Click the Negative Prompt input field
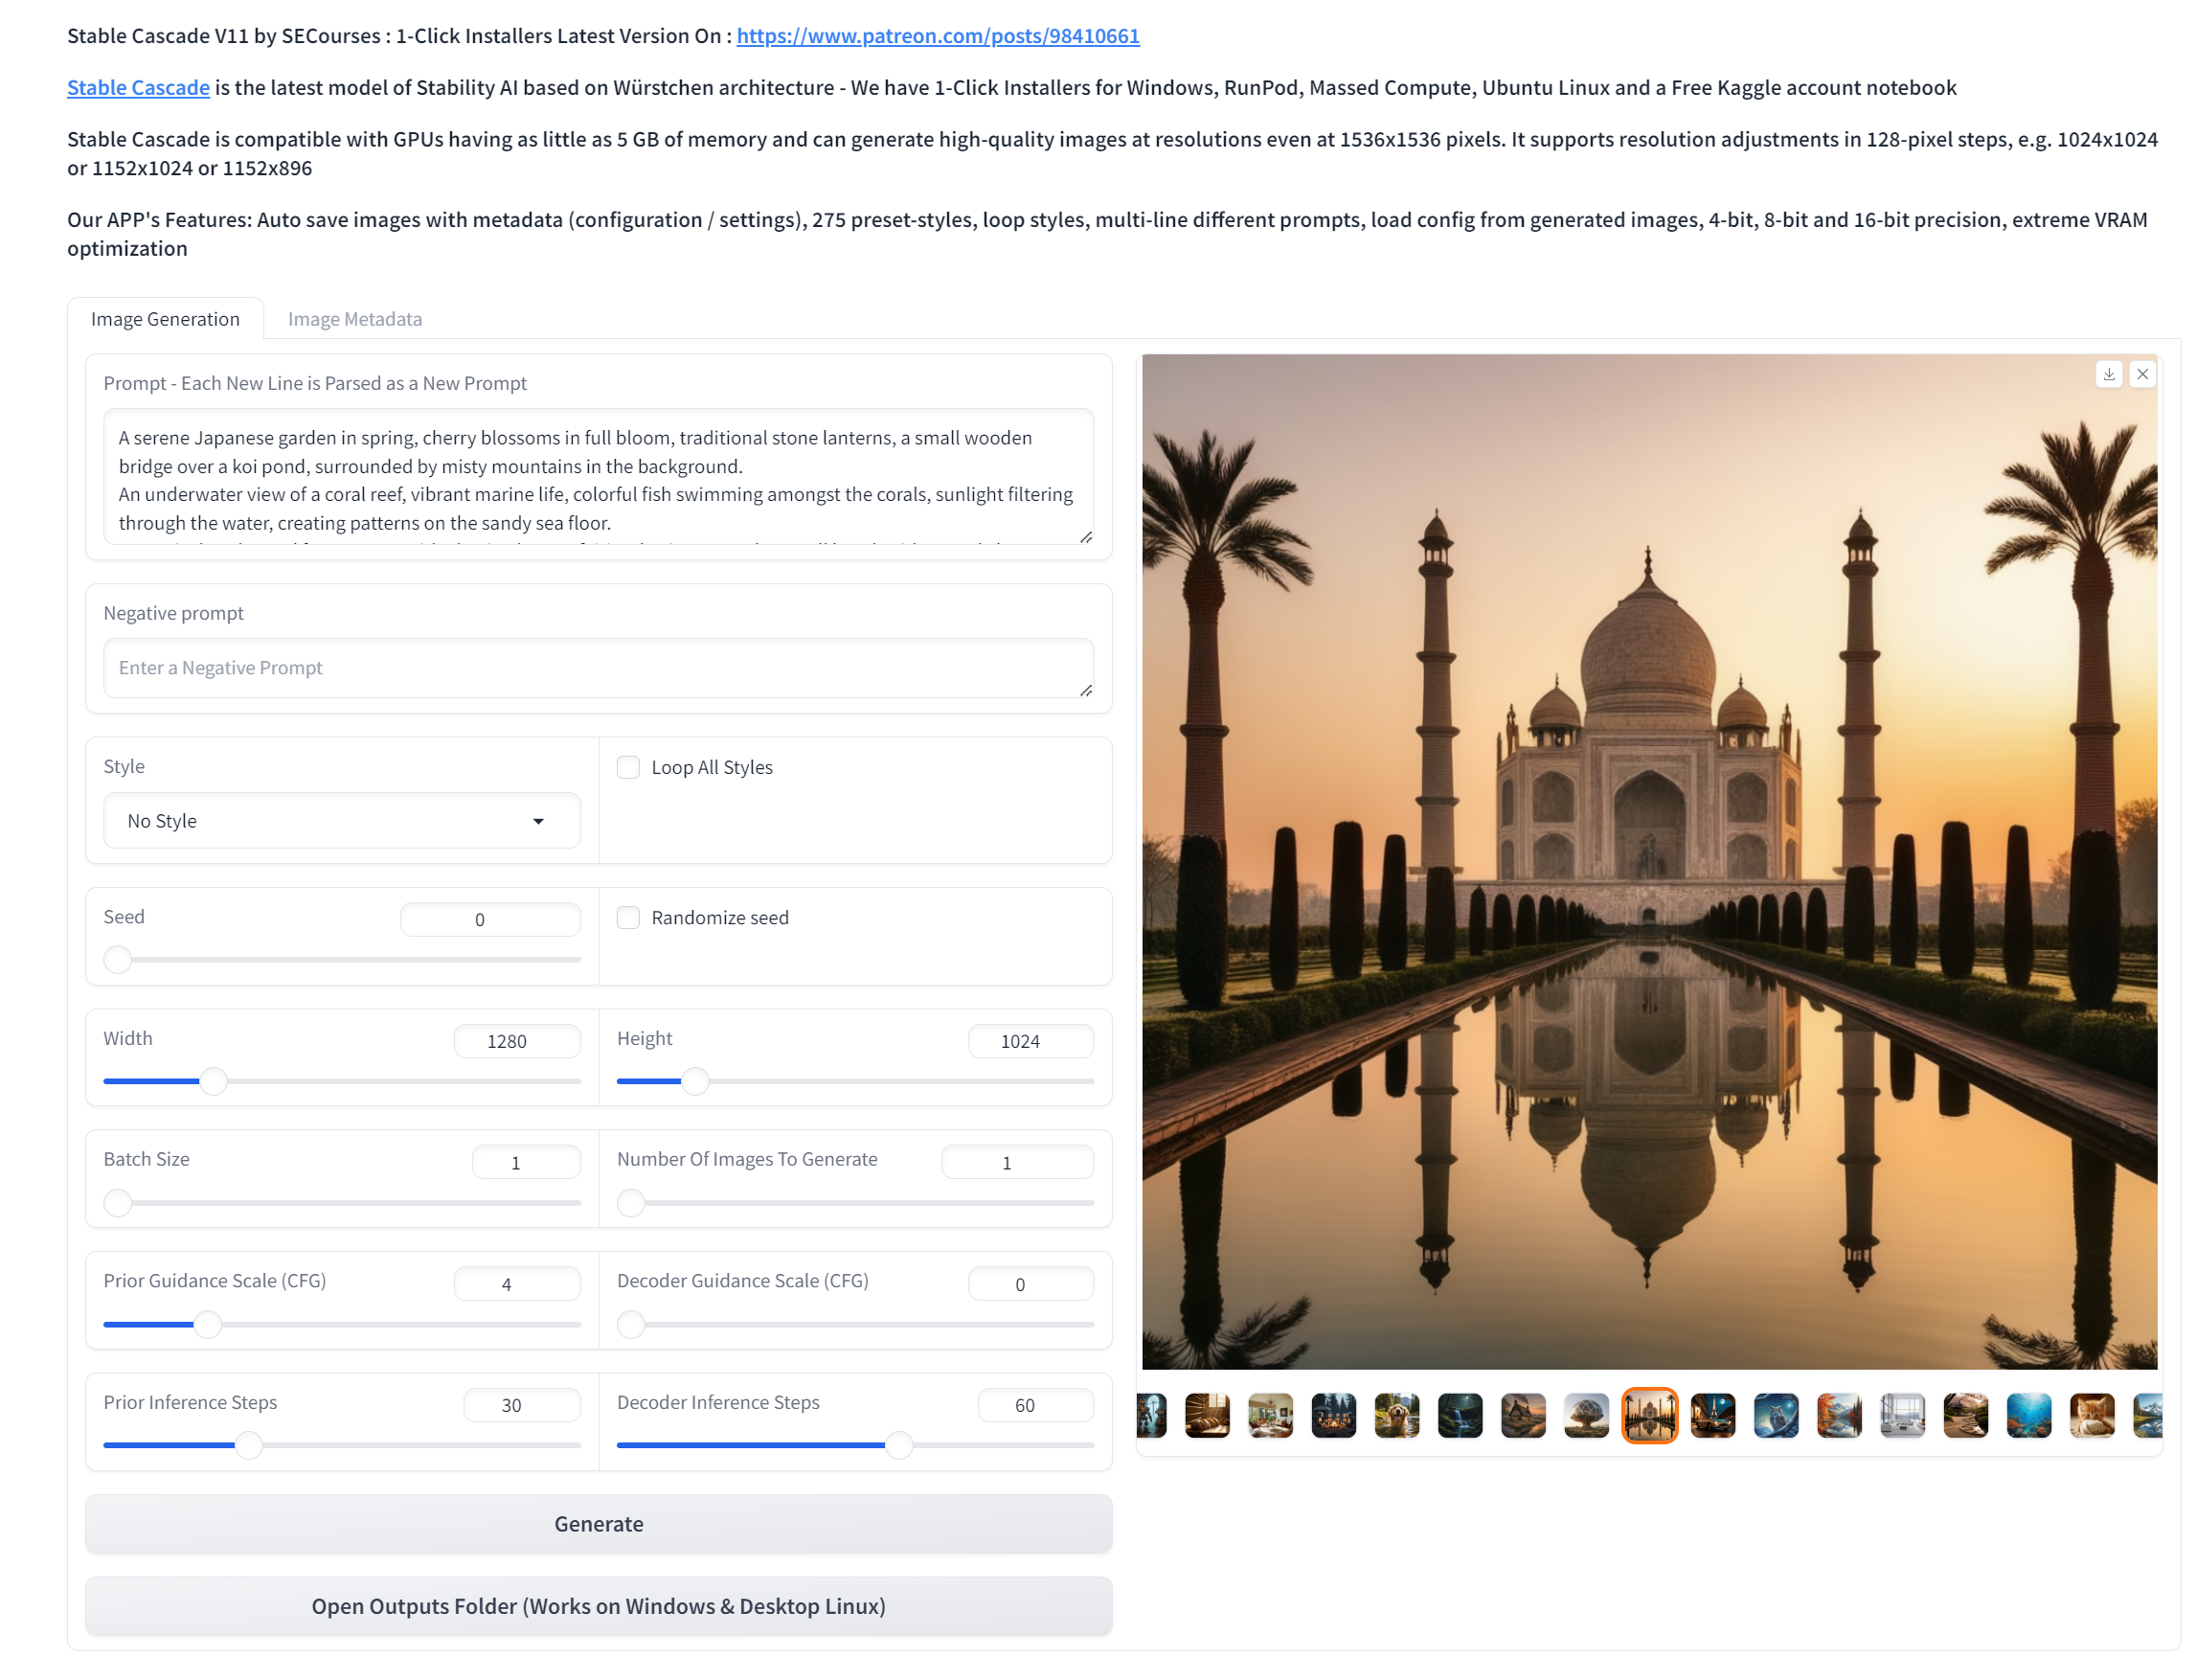This screenshot has width=2196, height=1680. (x=598, y=668)
